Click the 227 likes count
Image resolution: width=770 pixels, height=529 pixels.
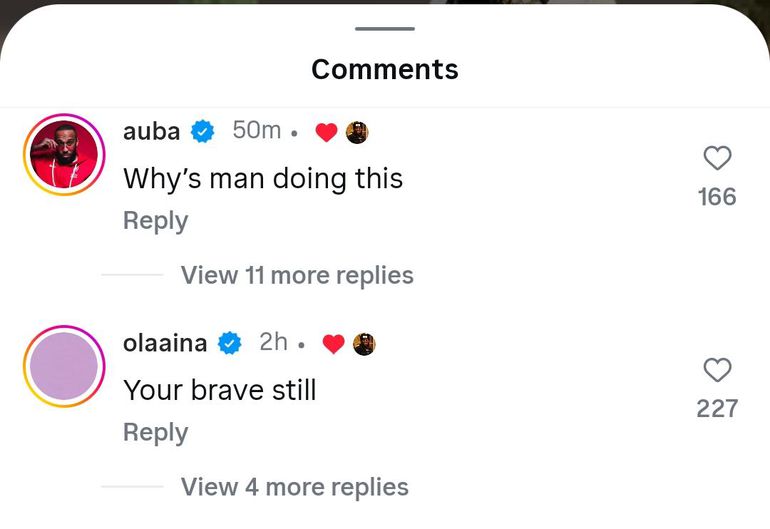click(717, 408)
